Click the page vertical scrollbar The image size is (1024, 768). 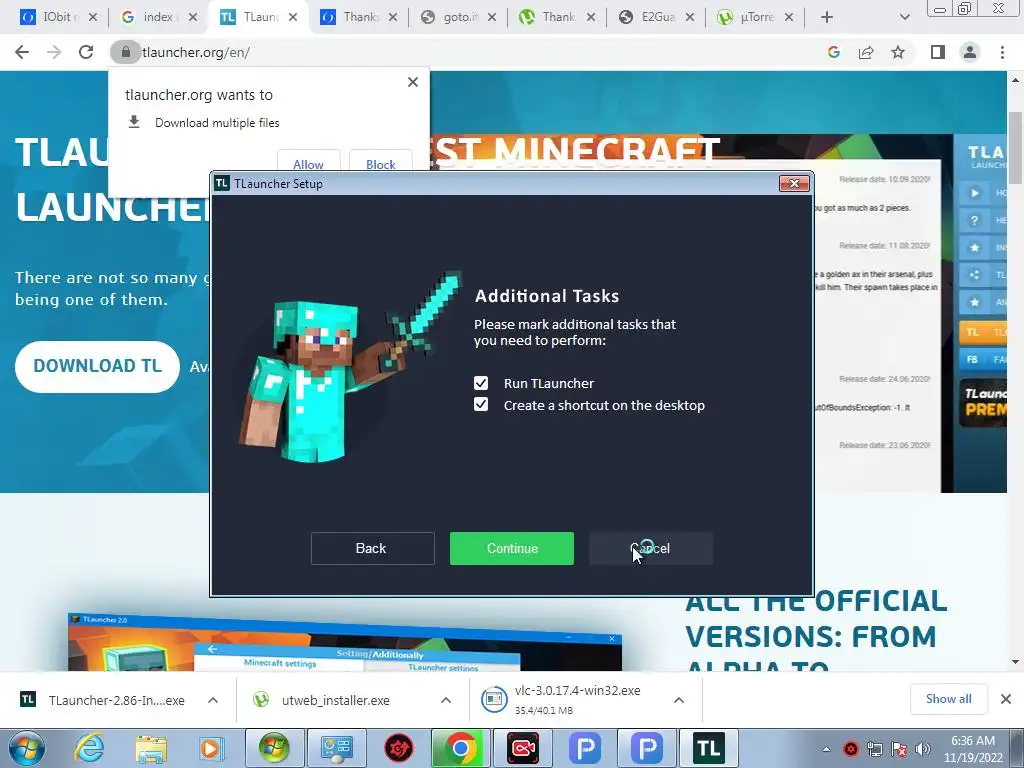click(x=1015, y=148)
